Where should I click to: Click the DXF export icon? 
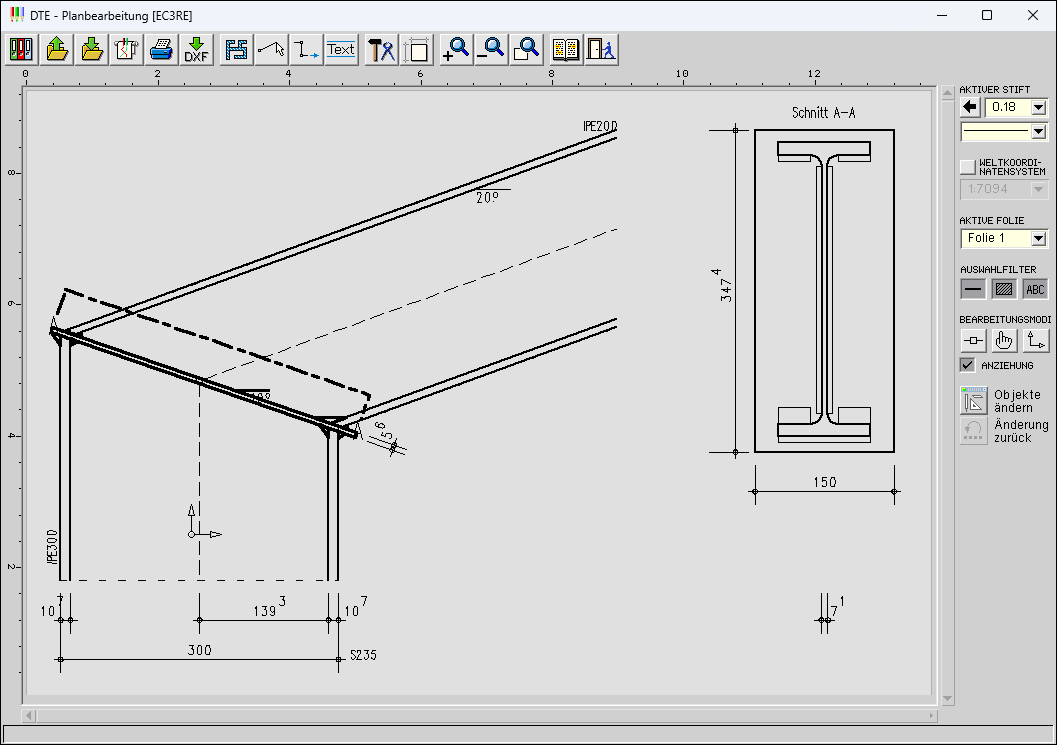click(x=196, y=49)
